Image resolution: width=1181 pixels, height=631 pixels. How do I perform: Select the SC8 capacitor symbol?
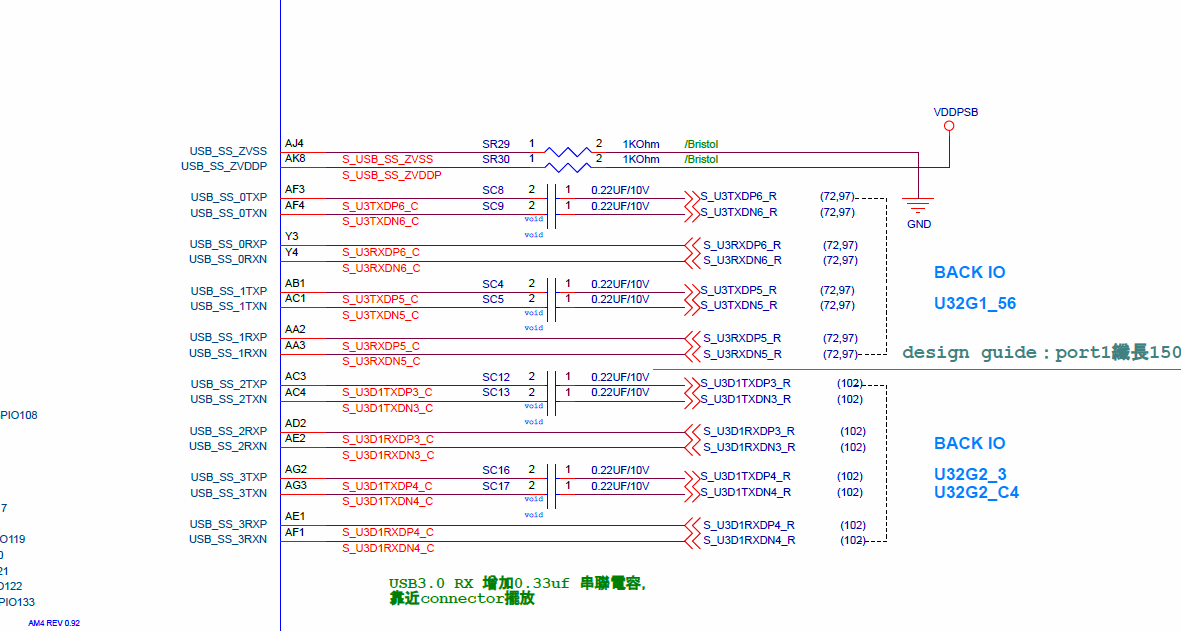coord(552,199)
